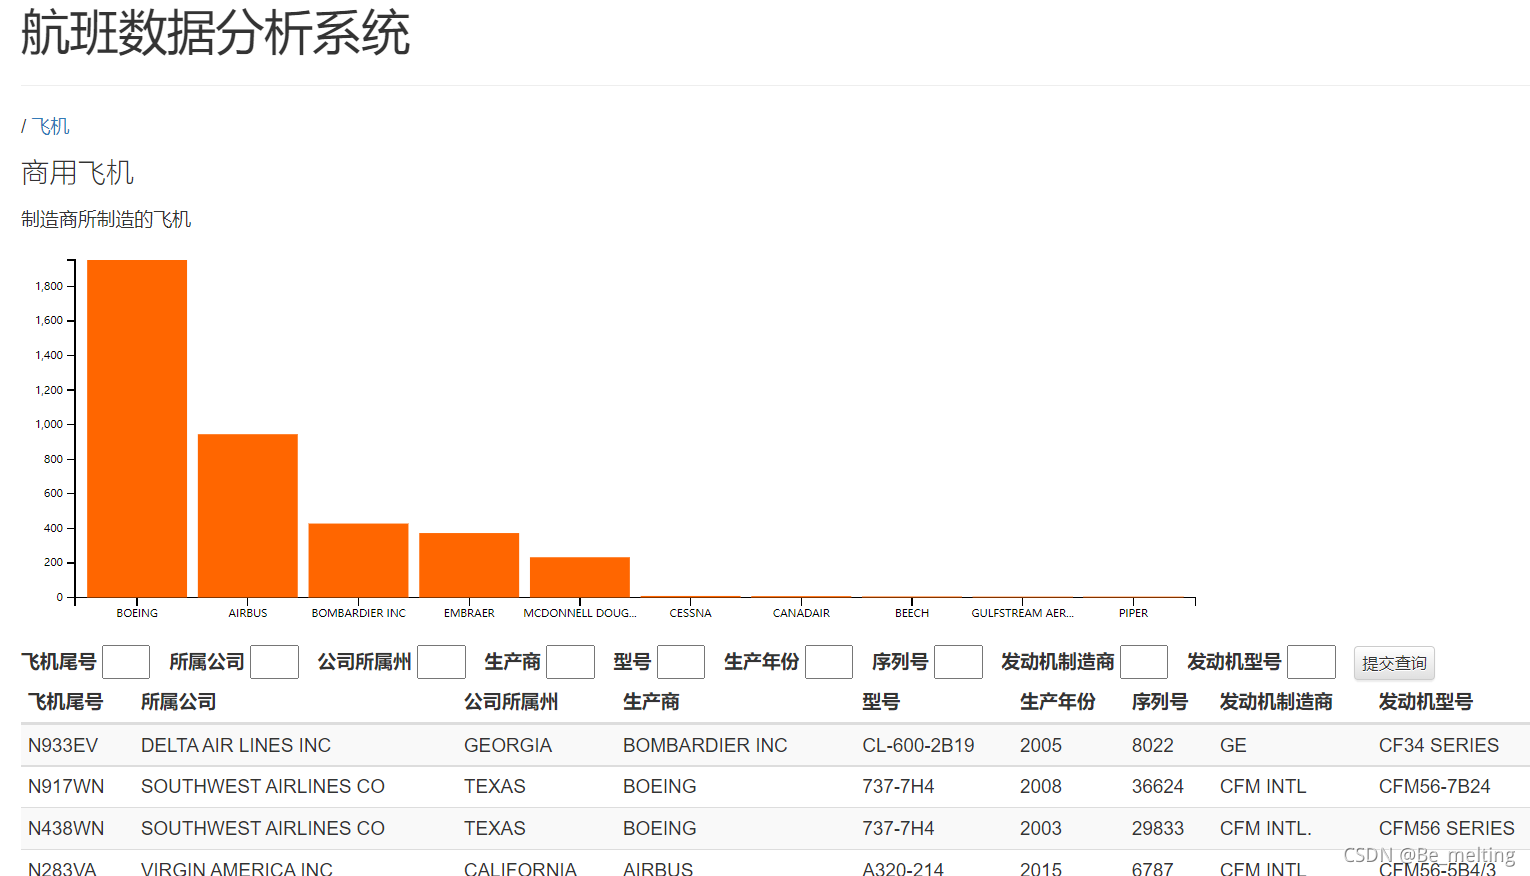Viewport: 1530px width, 876px height.
Task: Click the 型号 table column header
Action: point(881,702)
